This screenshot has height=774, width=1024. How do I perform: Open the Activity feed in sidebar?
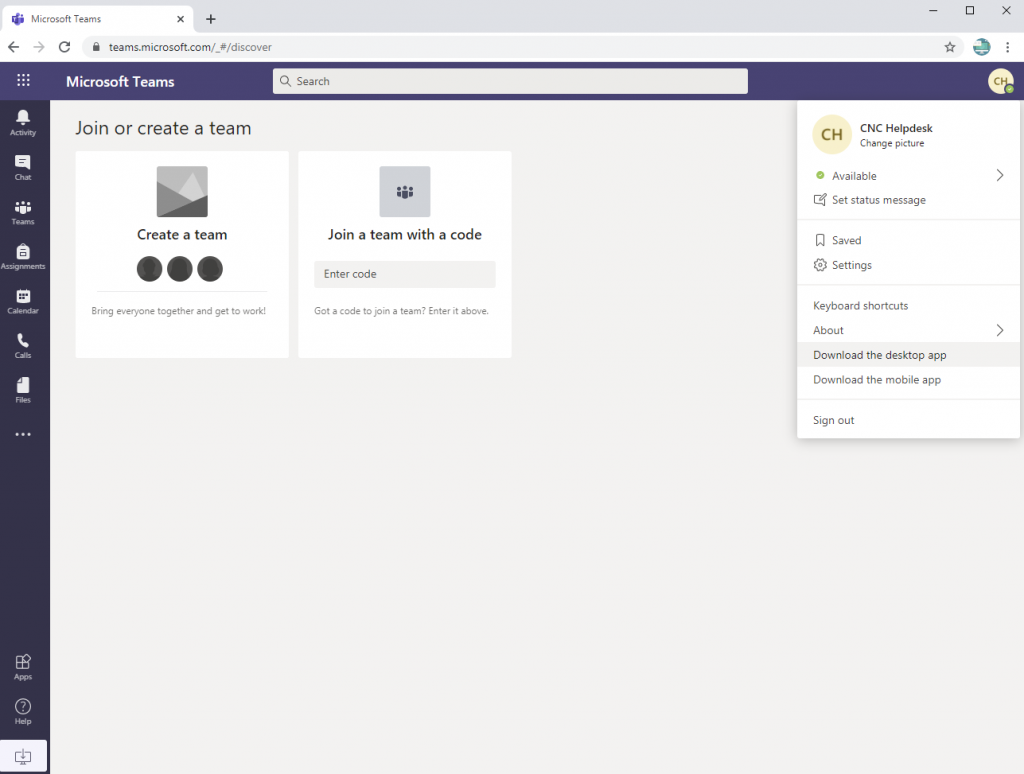pyautogui.click(x=23, y=123)
